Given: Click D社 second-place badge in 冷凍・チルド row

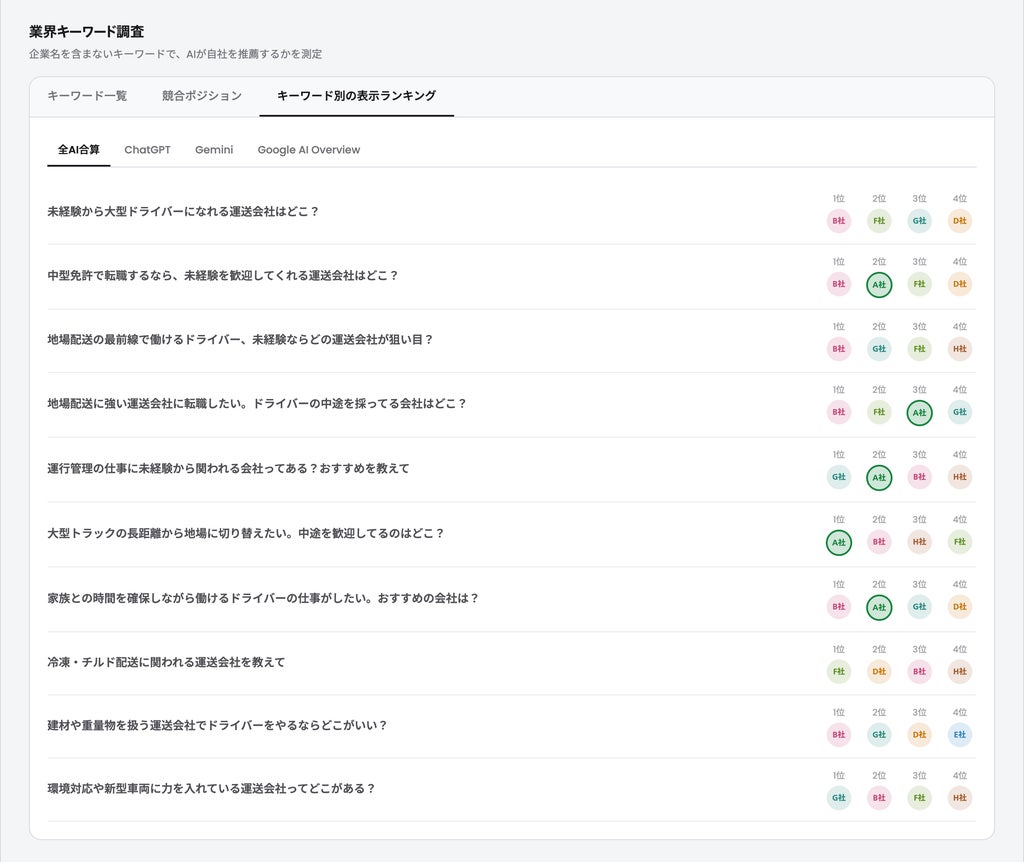Looking at the screenshot, I should [879, 671].
